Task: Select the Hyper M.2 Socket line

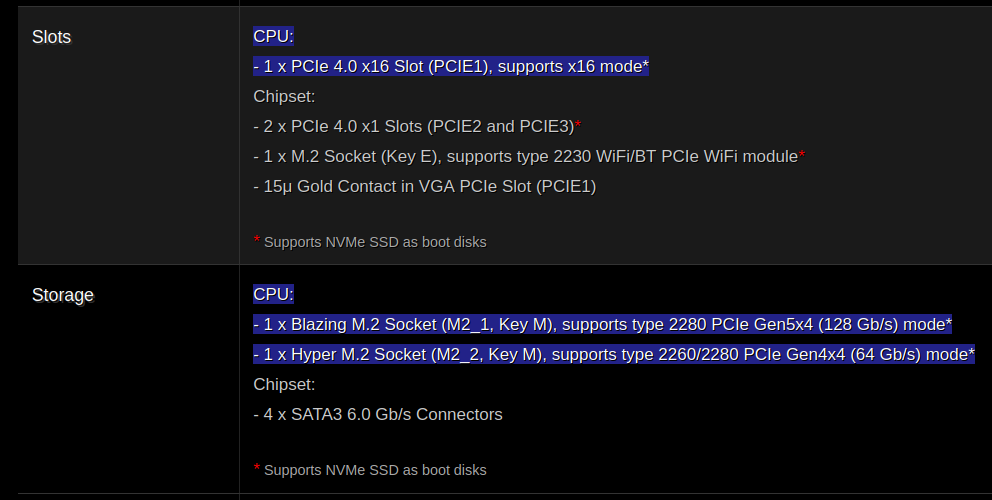Action: point(612,355)
